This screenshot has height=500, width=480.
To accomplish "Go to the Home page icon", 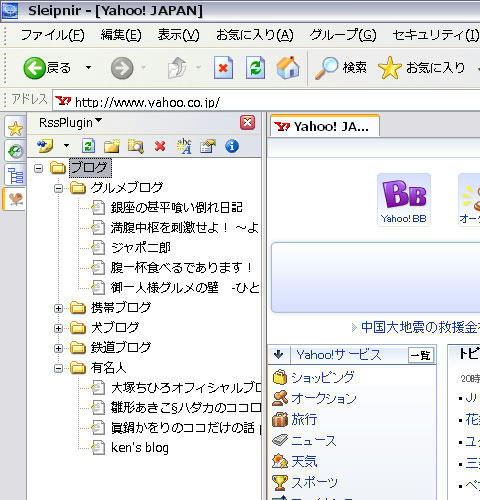I will coord(288,68).
